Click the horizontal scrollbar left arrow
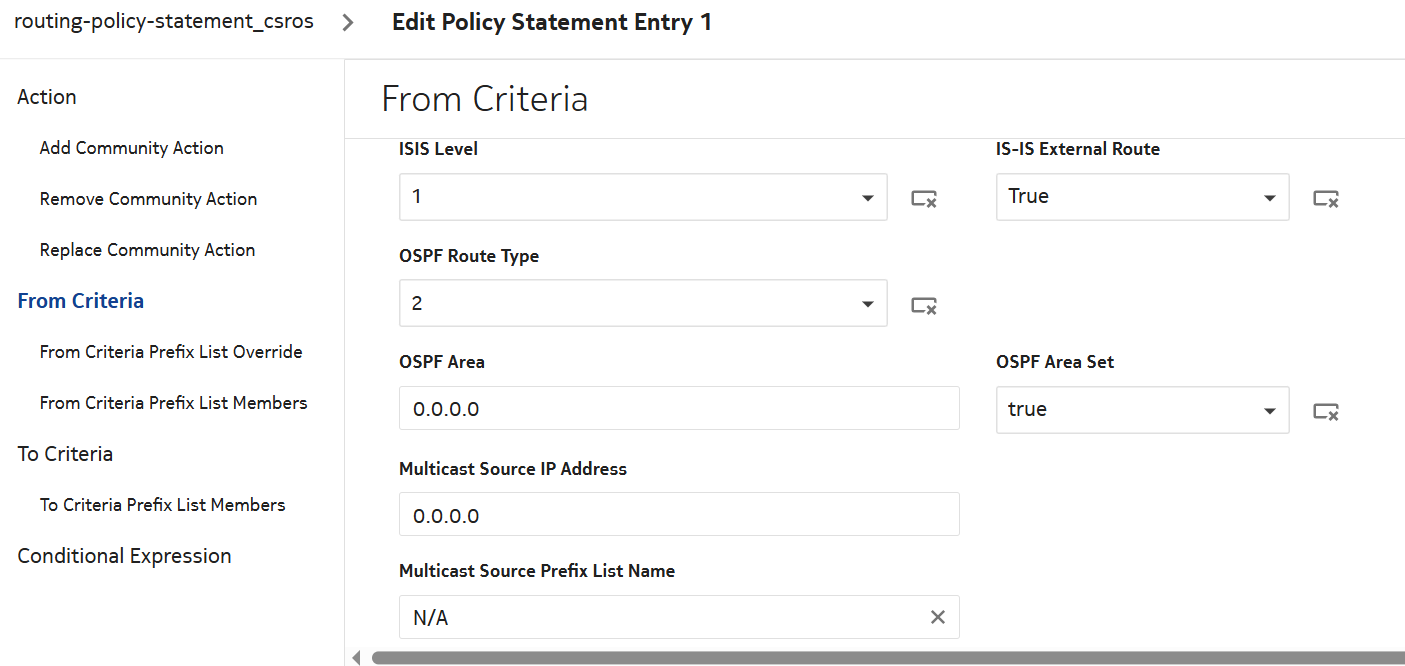1405x666 pixels. coord(356,658)
